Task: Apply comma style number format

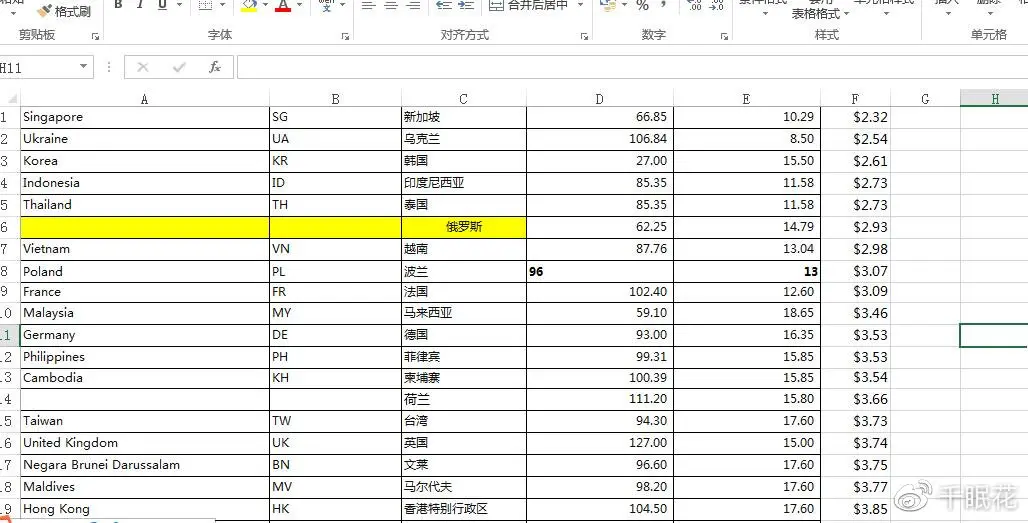Action: click(663, 5)
